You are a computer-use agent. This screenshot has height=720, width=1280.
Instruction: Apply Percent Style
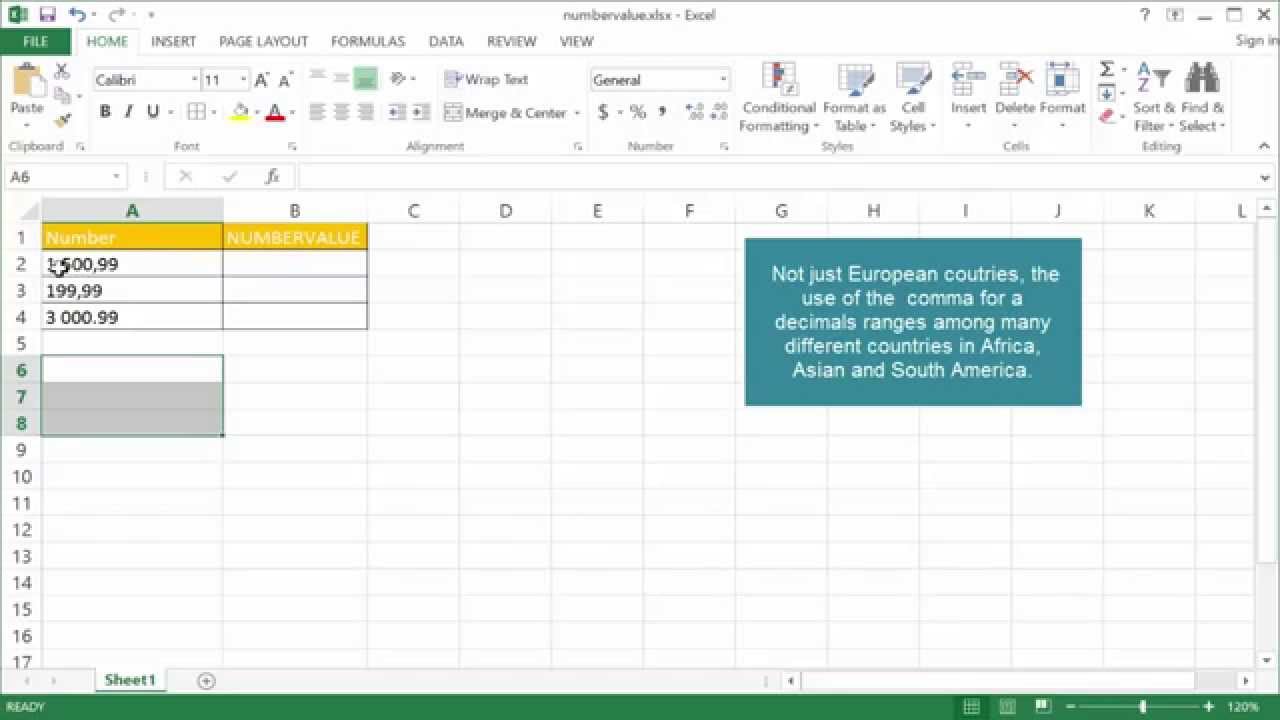[x=638, y=112]
